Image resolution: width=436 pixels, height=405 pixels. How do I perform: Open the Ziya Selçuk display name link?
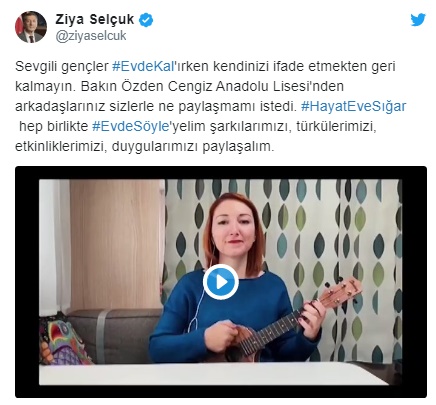(95, 19)
